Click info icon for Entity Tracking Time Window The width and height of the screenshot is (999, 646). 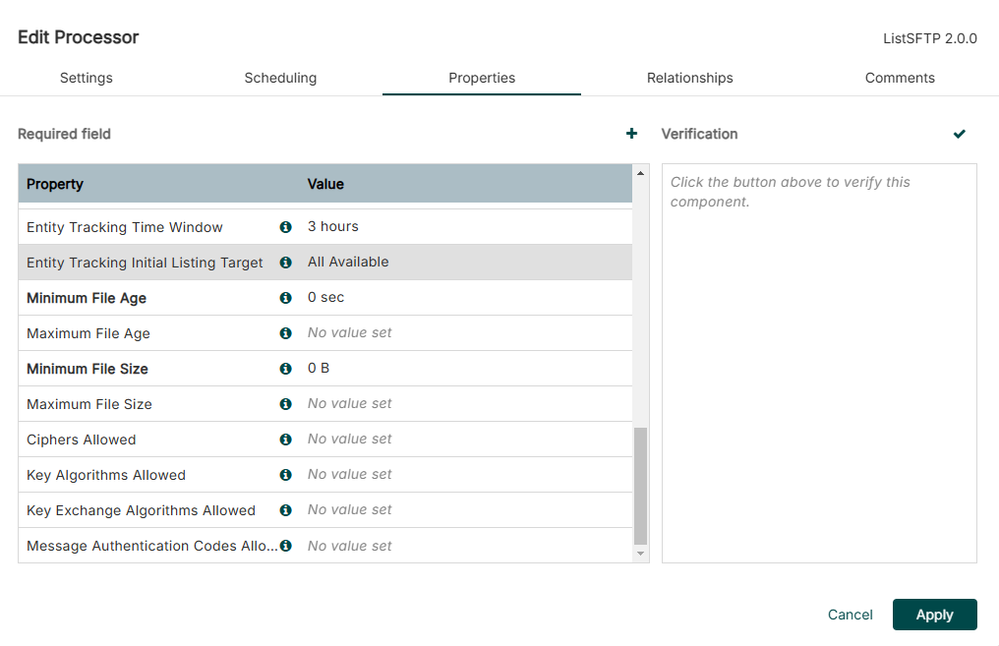click(x=286, y=227)
